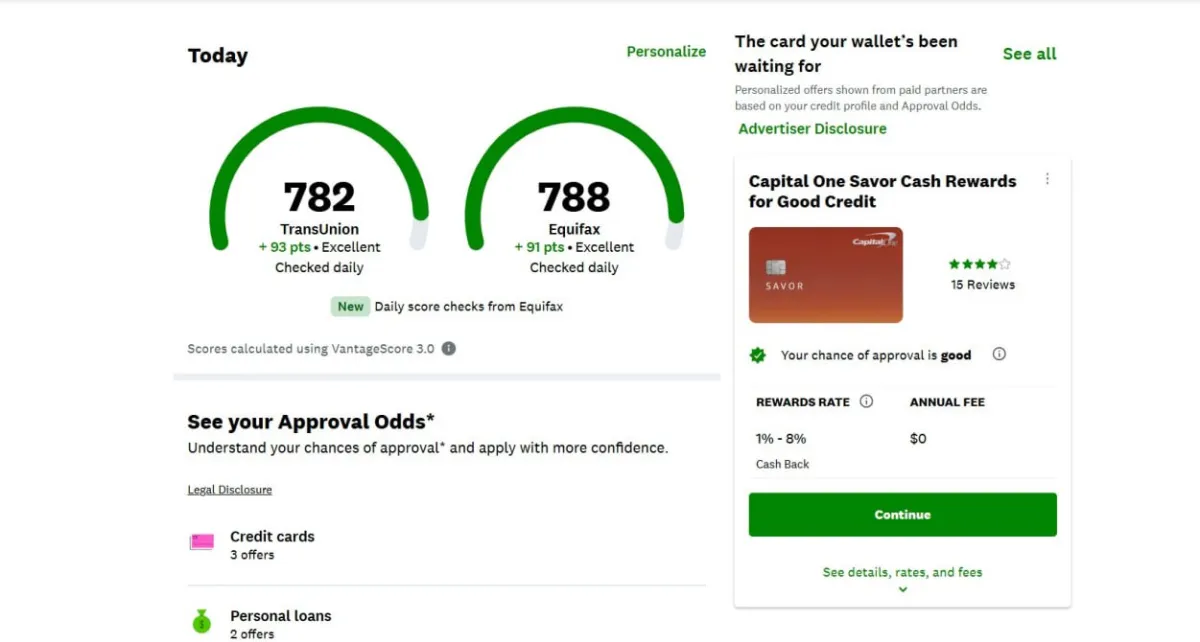Click the green personal loans money bag icon

click(x=201, y=622)
